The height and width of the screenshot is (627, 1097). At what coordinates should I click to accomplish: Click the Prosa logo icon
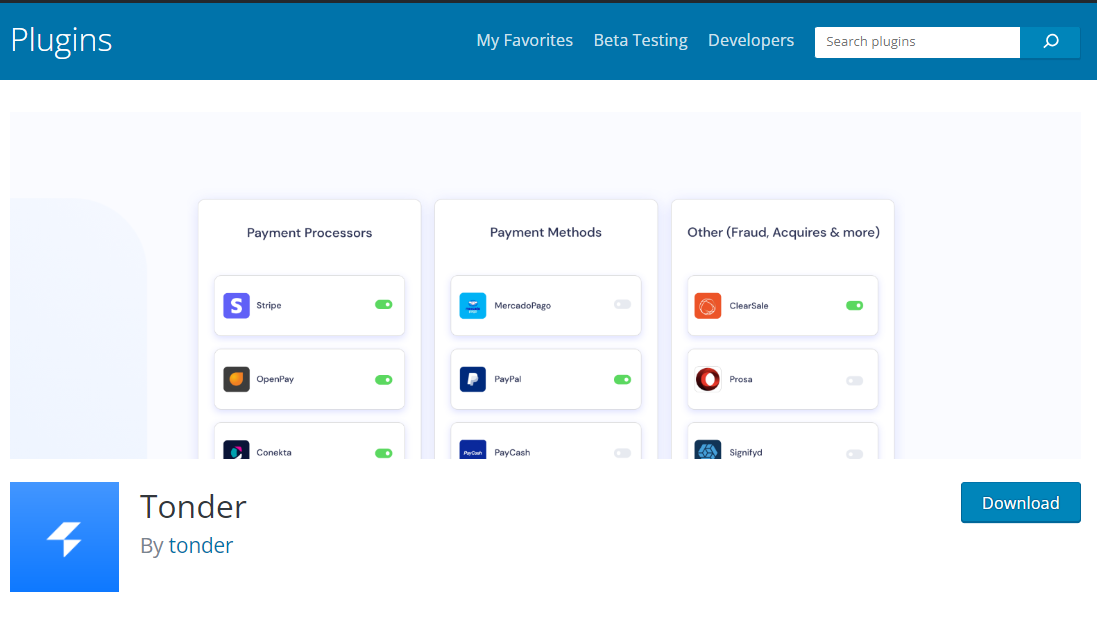coord(708,379)
